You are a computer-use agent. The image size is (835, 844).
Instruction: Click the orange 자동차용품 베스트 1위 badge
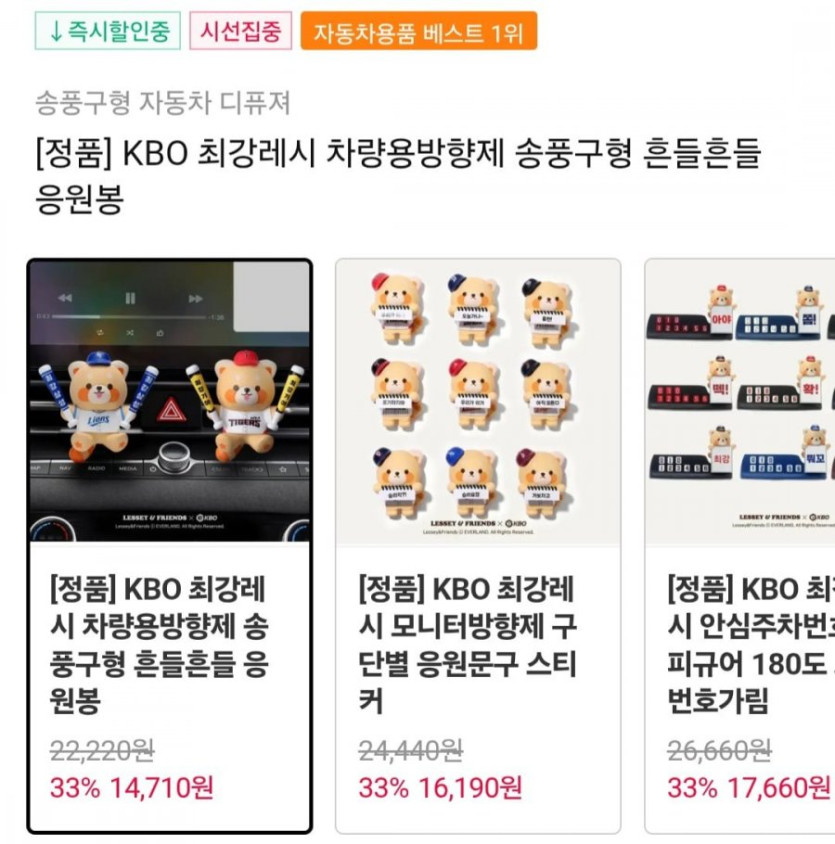click(418, 31)
